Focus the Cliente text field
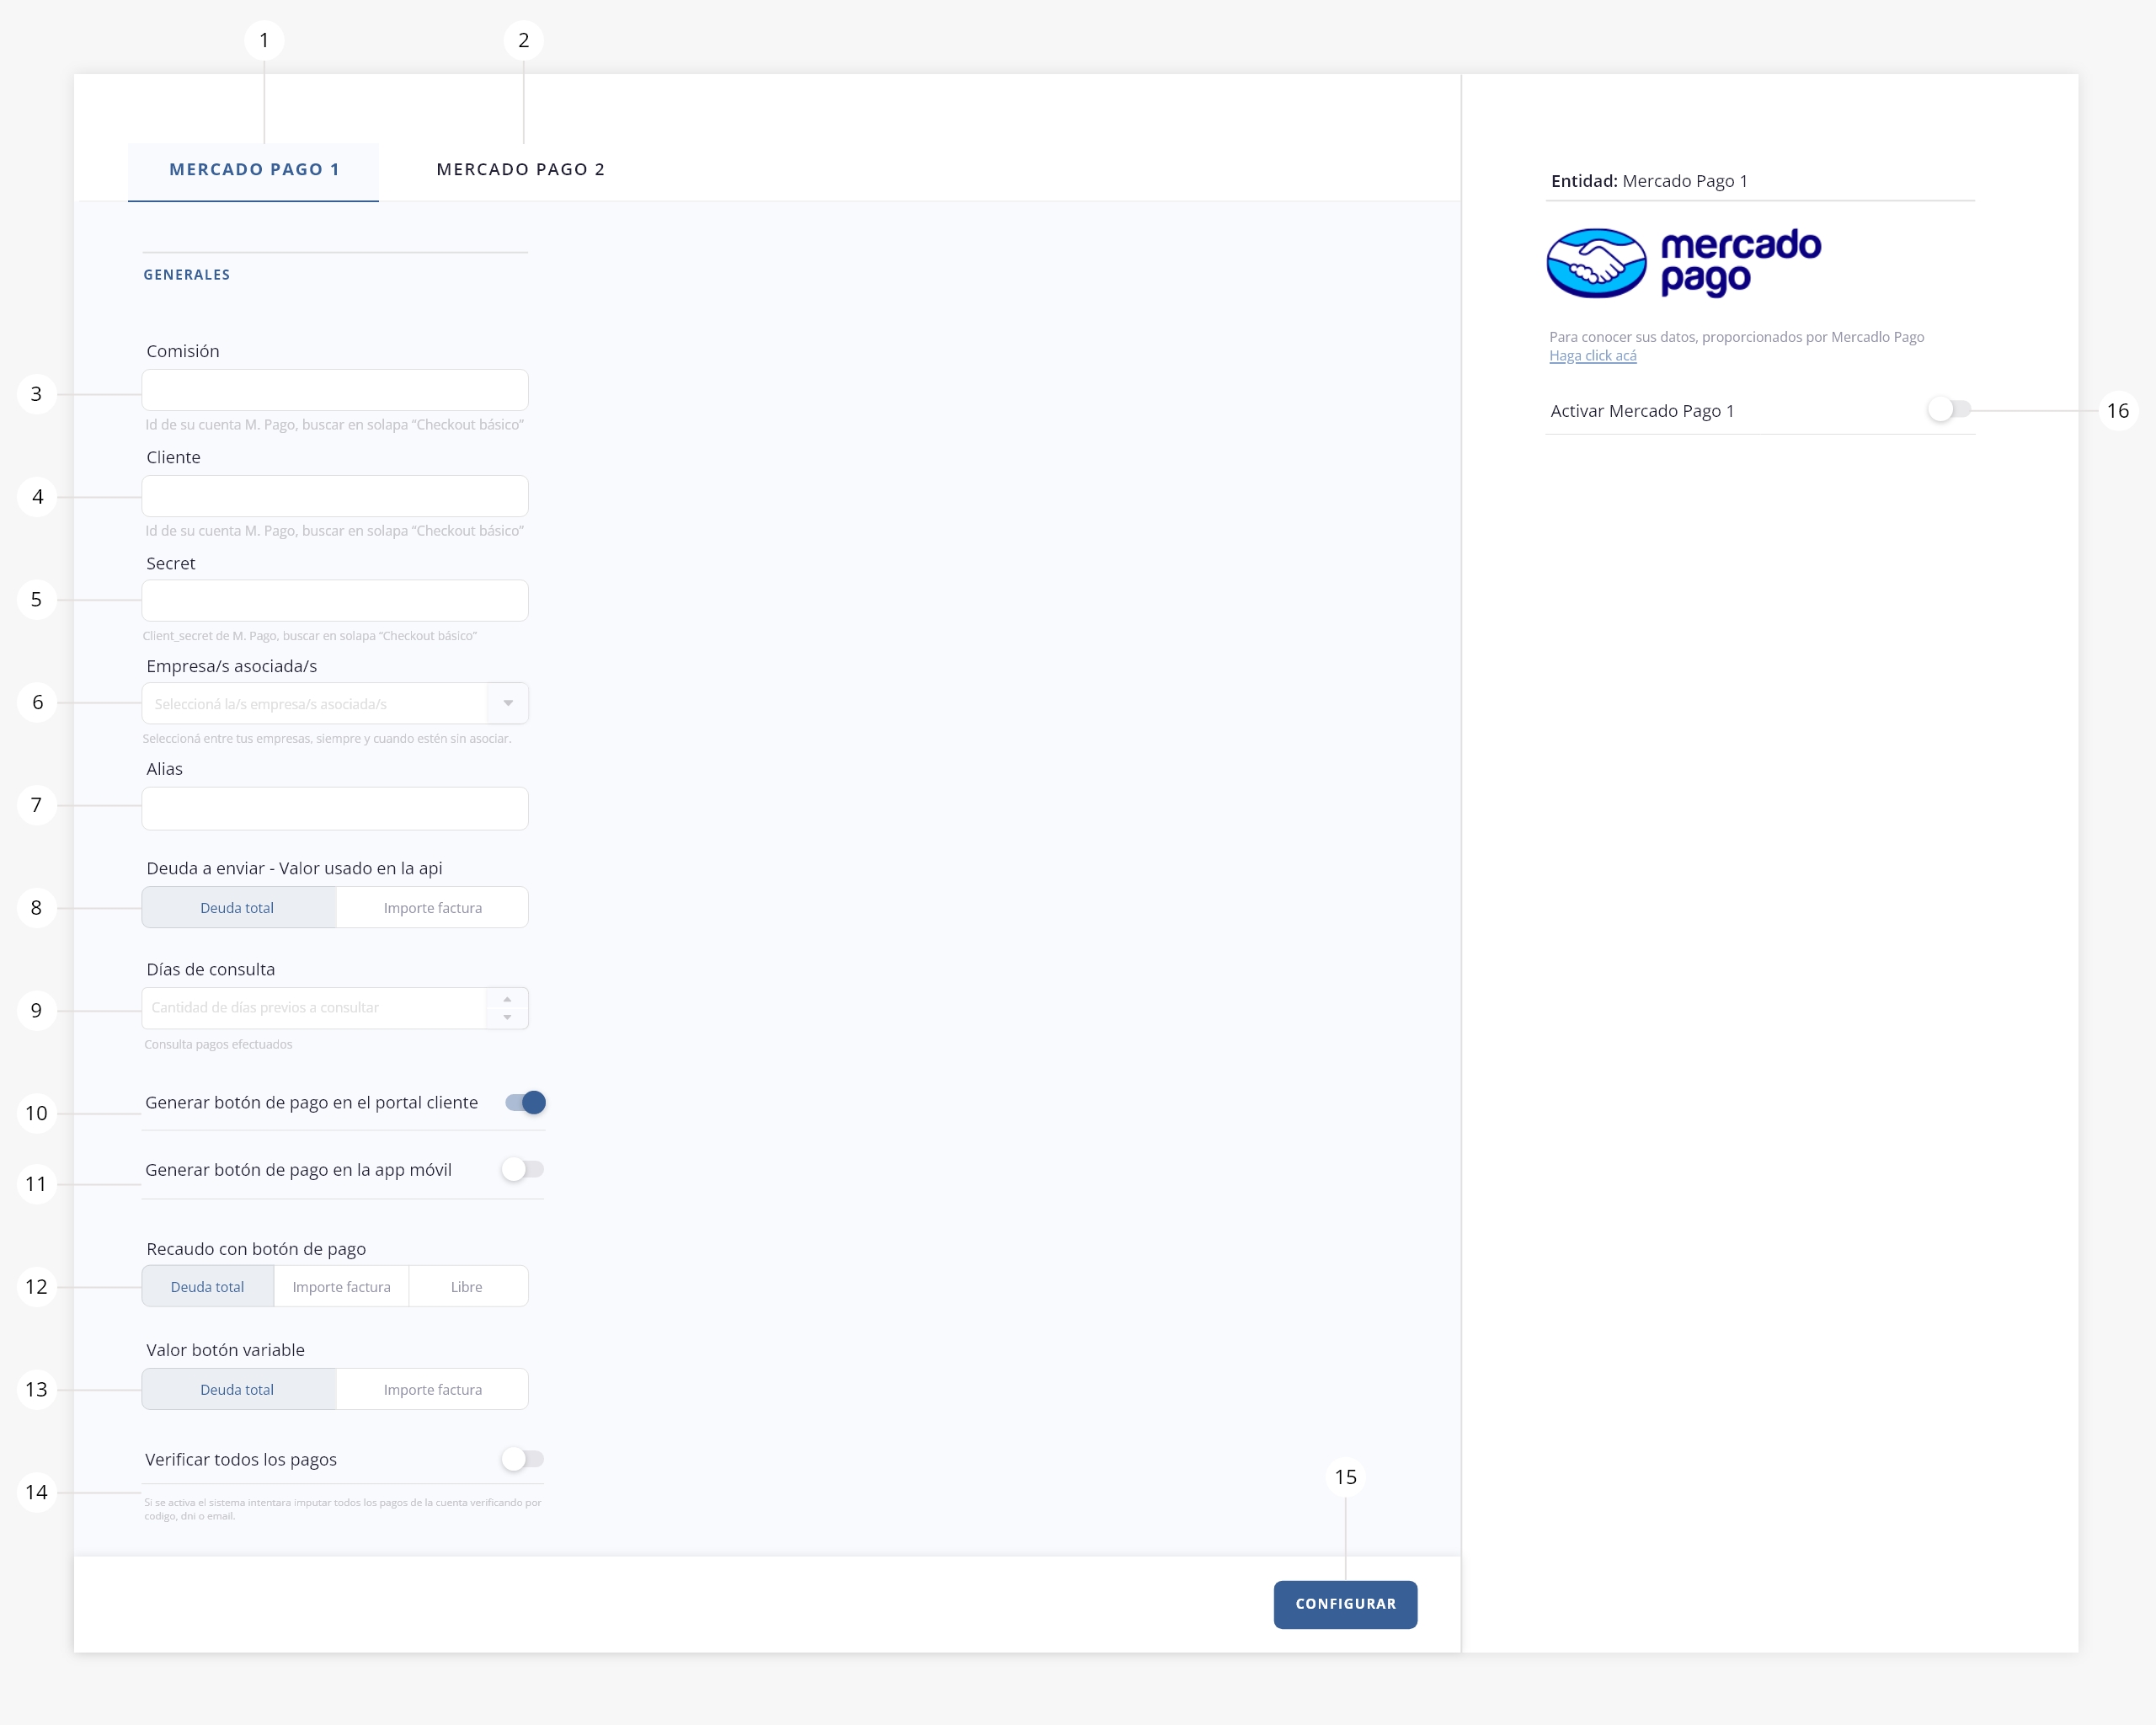This screenshot has height=1725, width=2156. (335, 496)
